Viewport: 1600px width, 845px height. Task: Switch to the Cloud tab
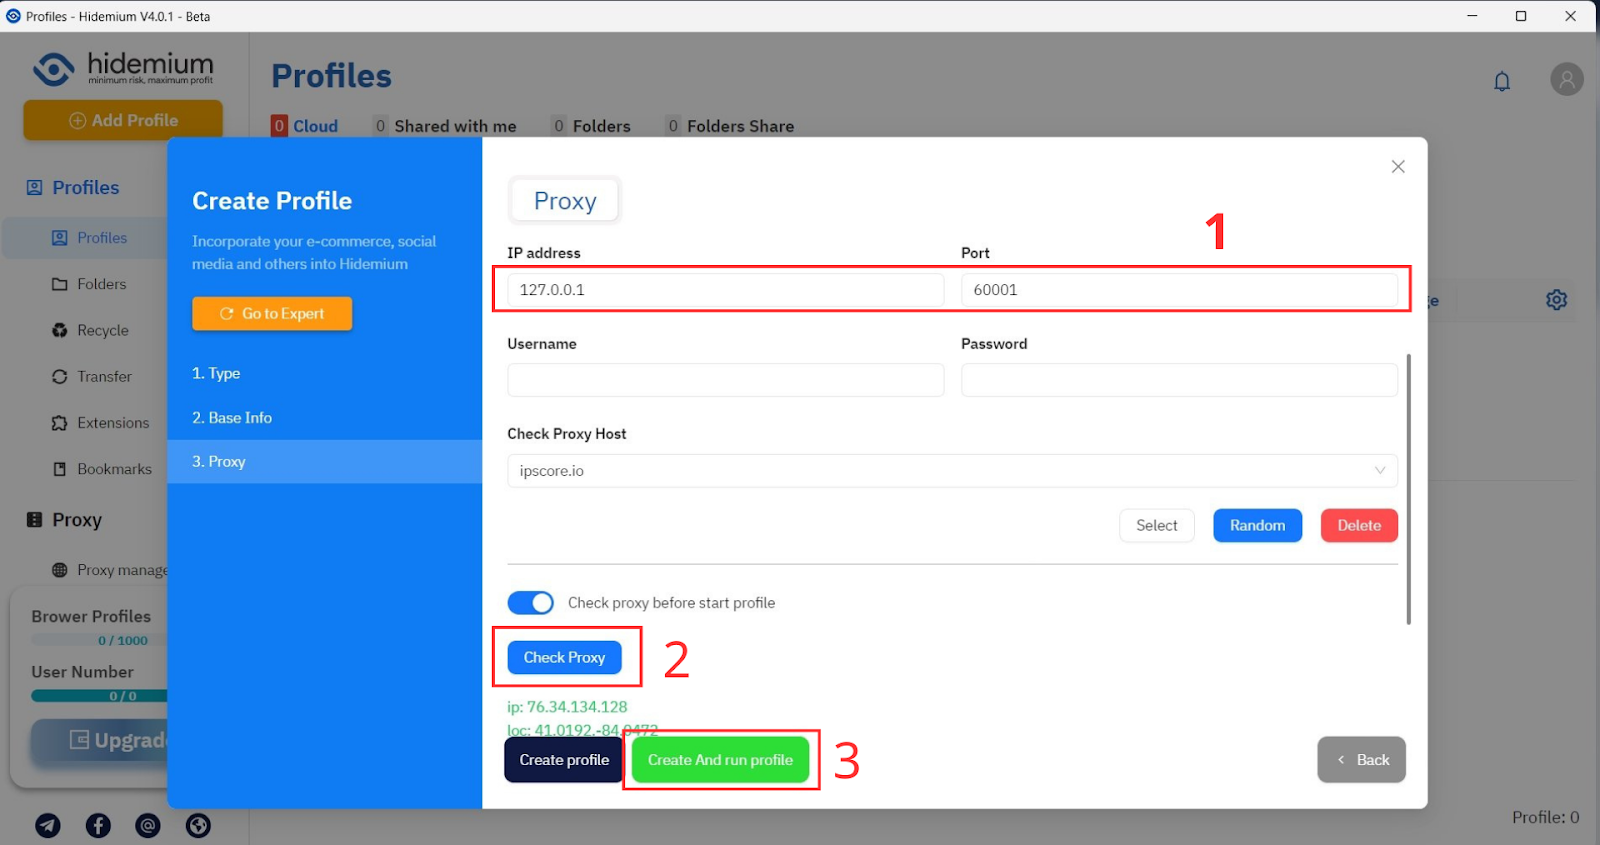[x=305, y=126]
